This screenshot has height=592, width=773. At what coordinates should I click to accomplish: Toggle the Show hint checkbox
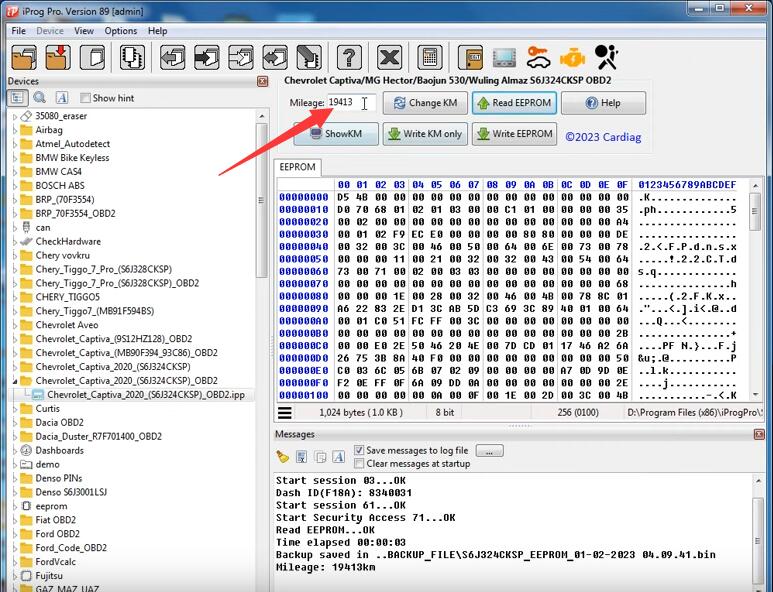click(x=85, y=98)
